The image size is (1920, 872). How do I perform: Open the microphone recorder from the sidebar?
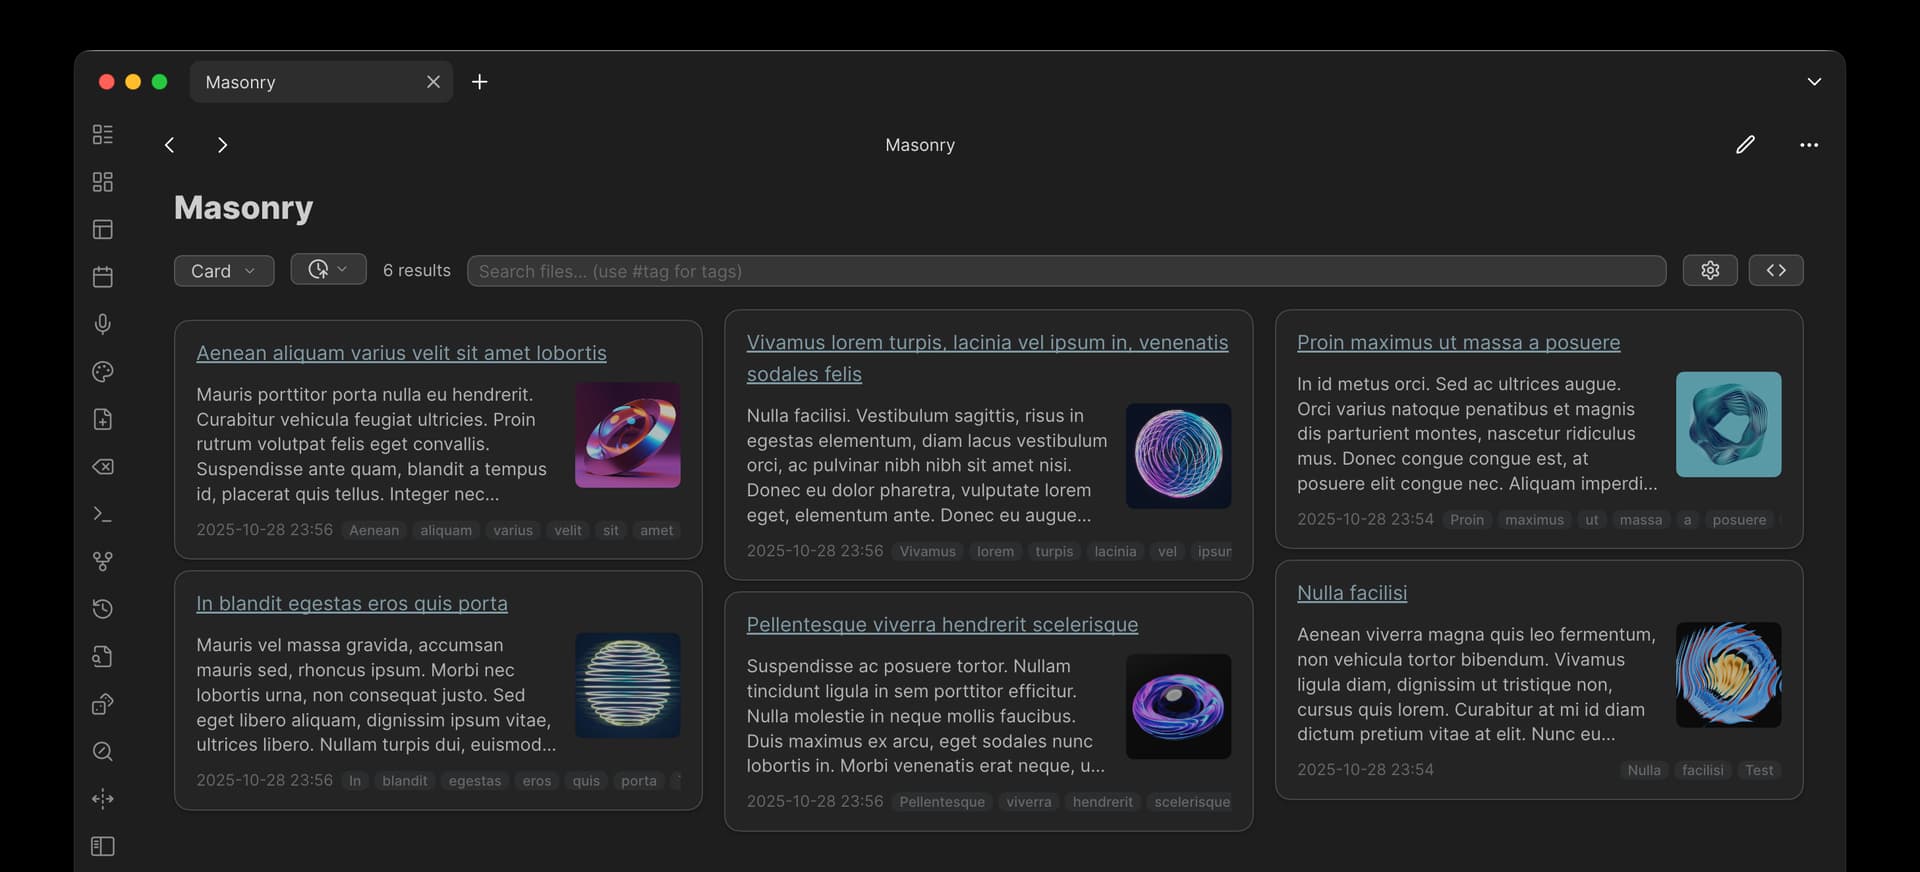coord(103,324)
